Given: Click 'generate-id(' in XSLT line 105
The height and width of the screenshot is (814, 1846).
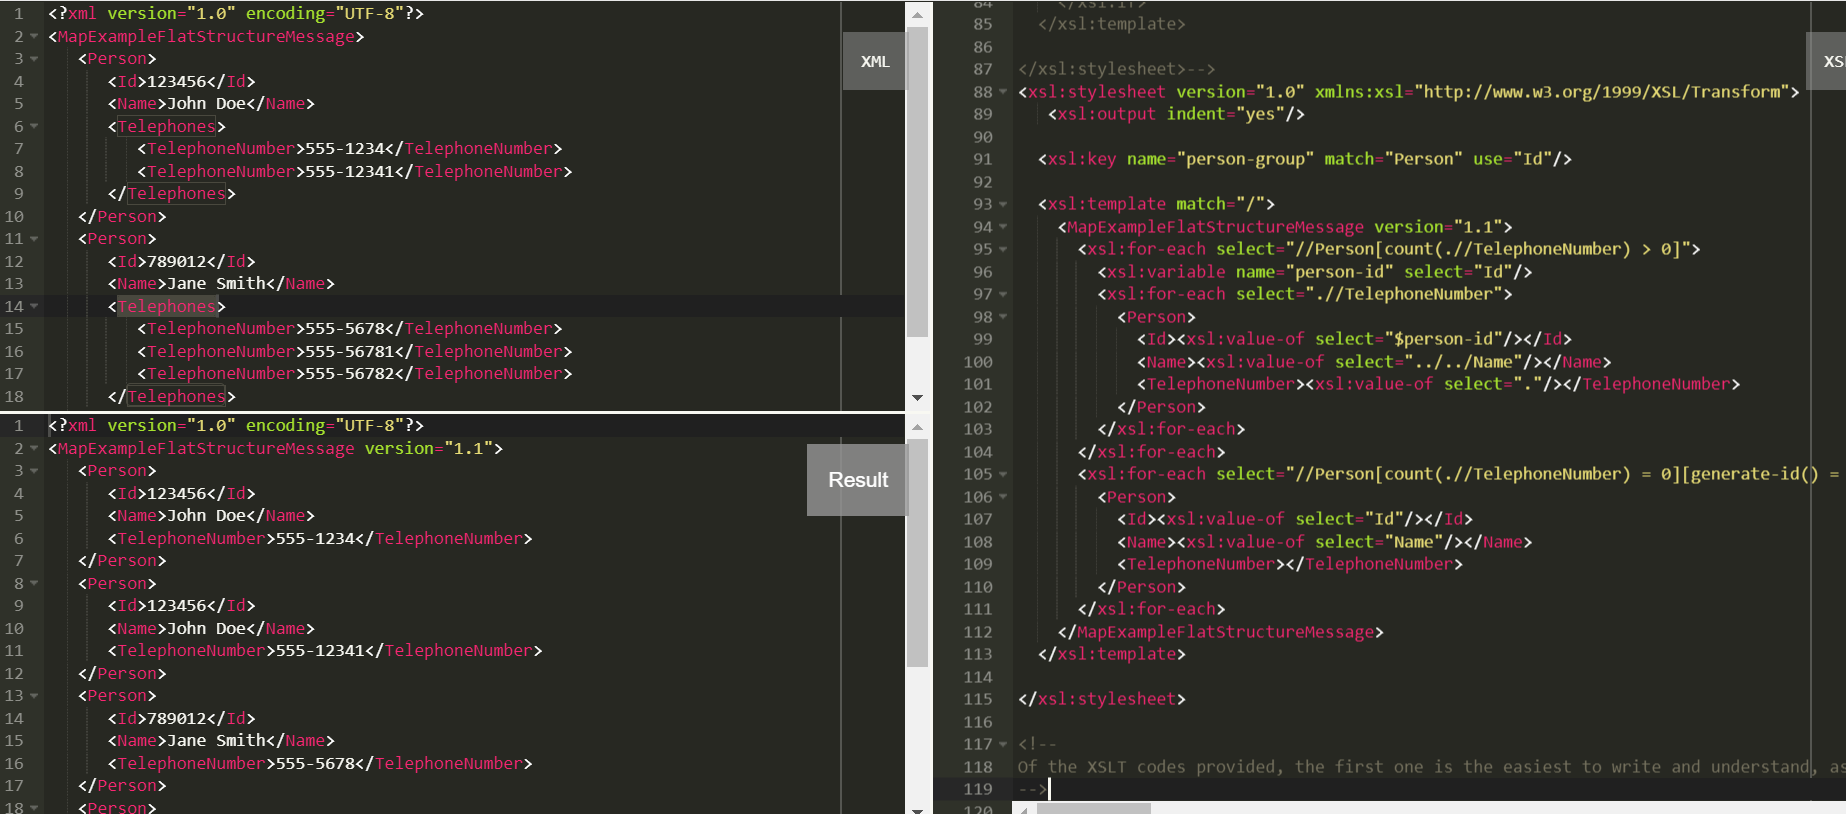Looking at the screenshot, I should (x=1750, y=474).
